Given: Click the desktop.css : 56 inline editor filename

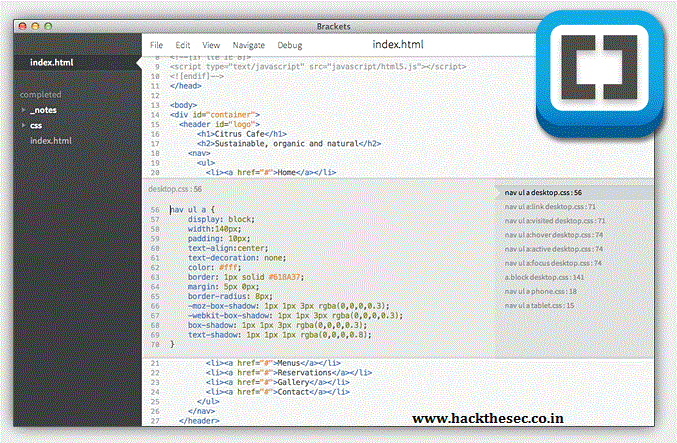Looking at the screenshot, I should [x=175, y=189].
